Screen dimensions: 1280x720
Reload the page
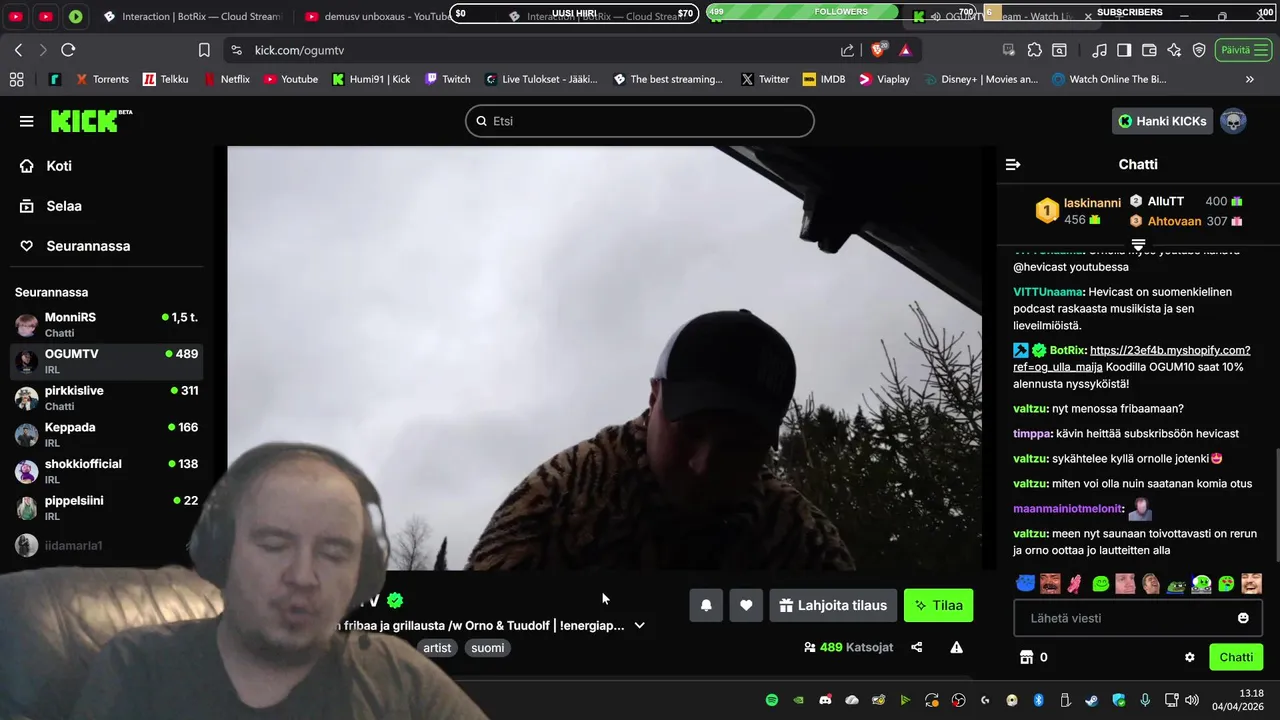click(68, 50)
